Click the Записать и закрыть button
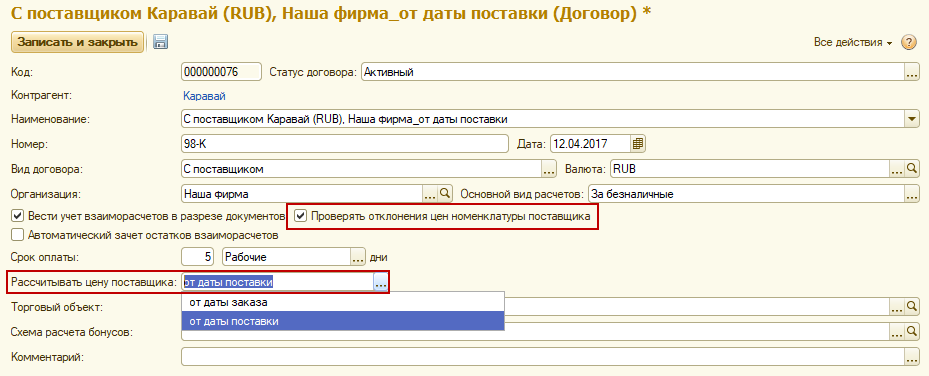Image resolution: width=929 pixels, height=376 pixels. [x=78, y=42]
